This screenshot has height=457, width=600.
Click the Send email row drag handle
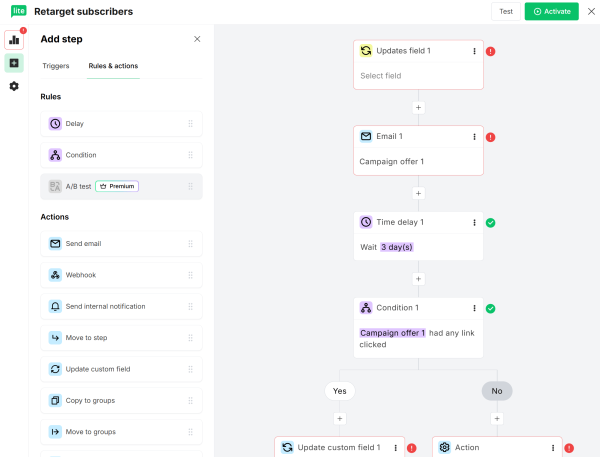pyautogui.click(x=191, y=244)
